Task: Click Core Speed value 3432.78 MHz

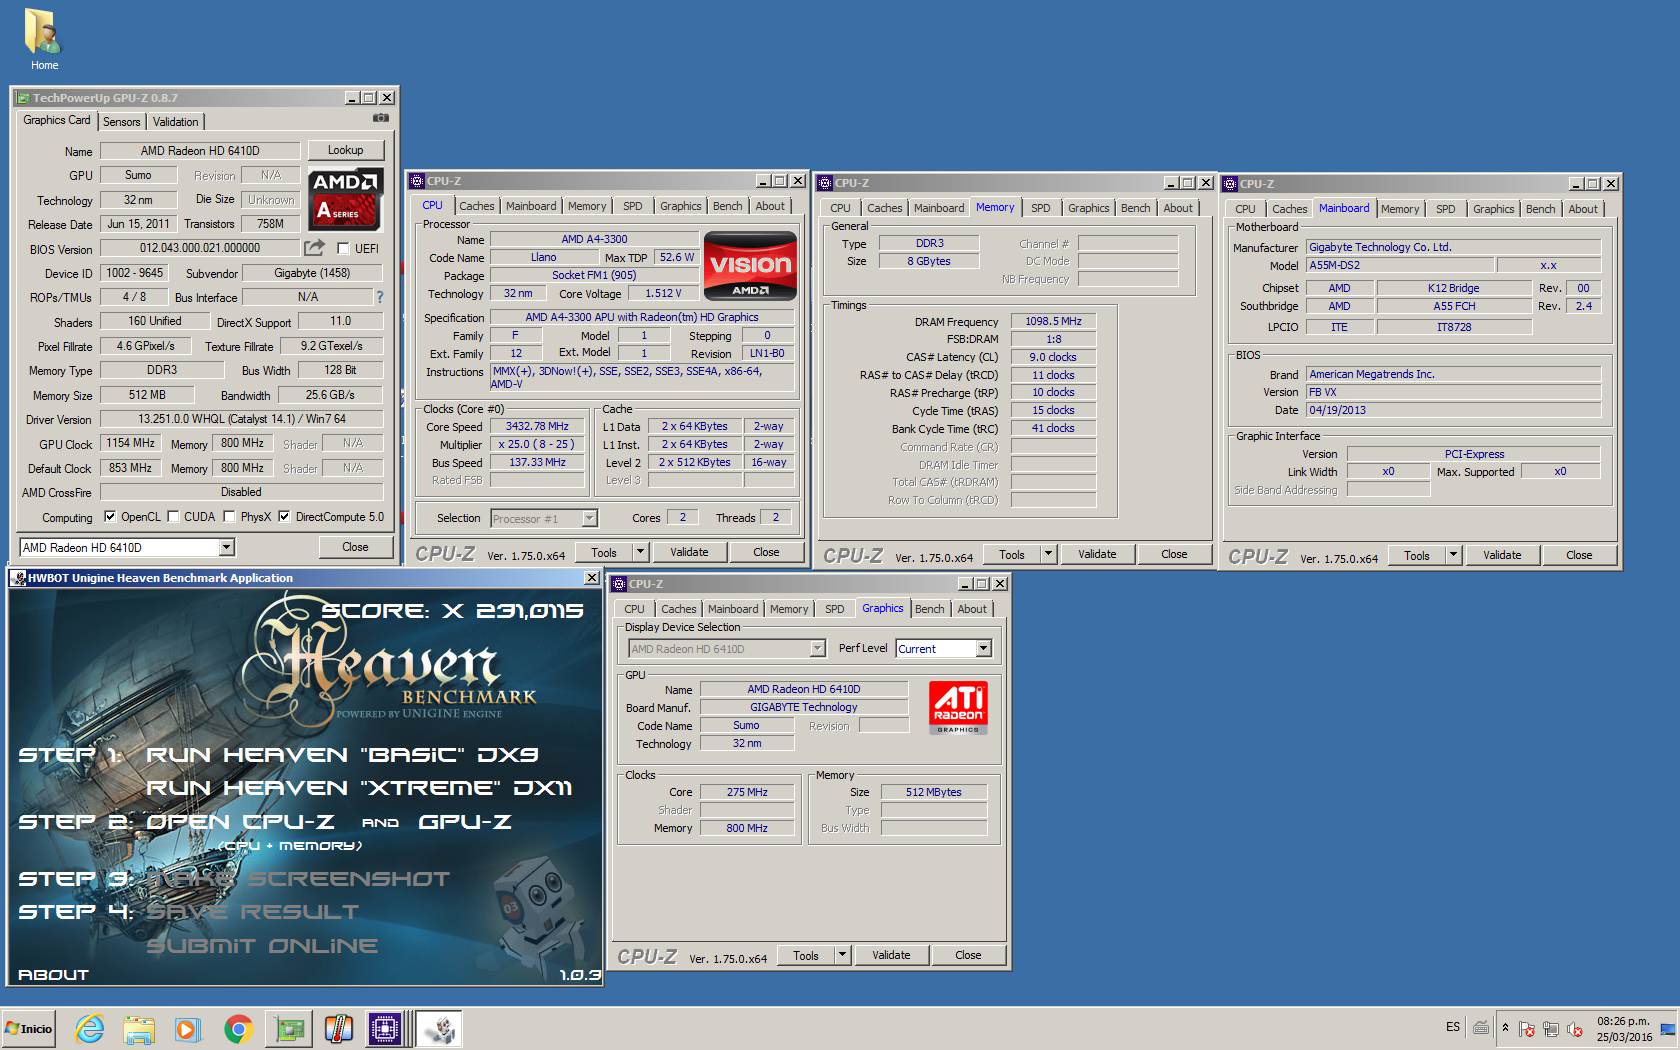Action: (x=537, y=426)
